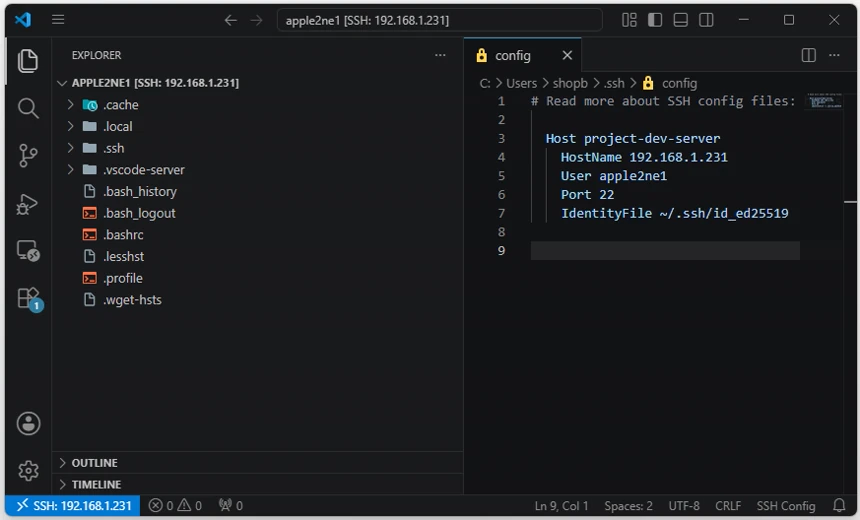Click the User apple2ne1 line
Viewport: 860px width, 520px height.
click(613, 176)
